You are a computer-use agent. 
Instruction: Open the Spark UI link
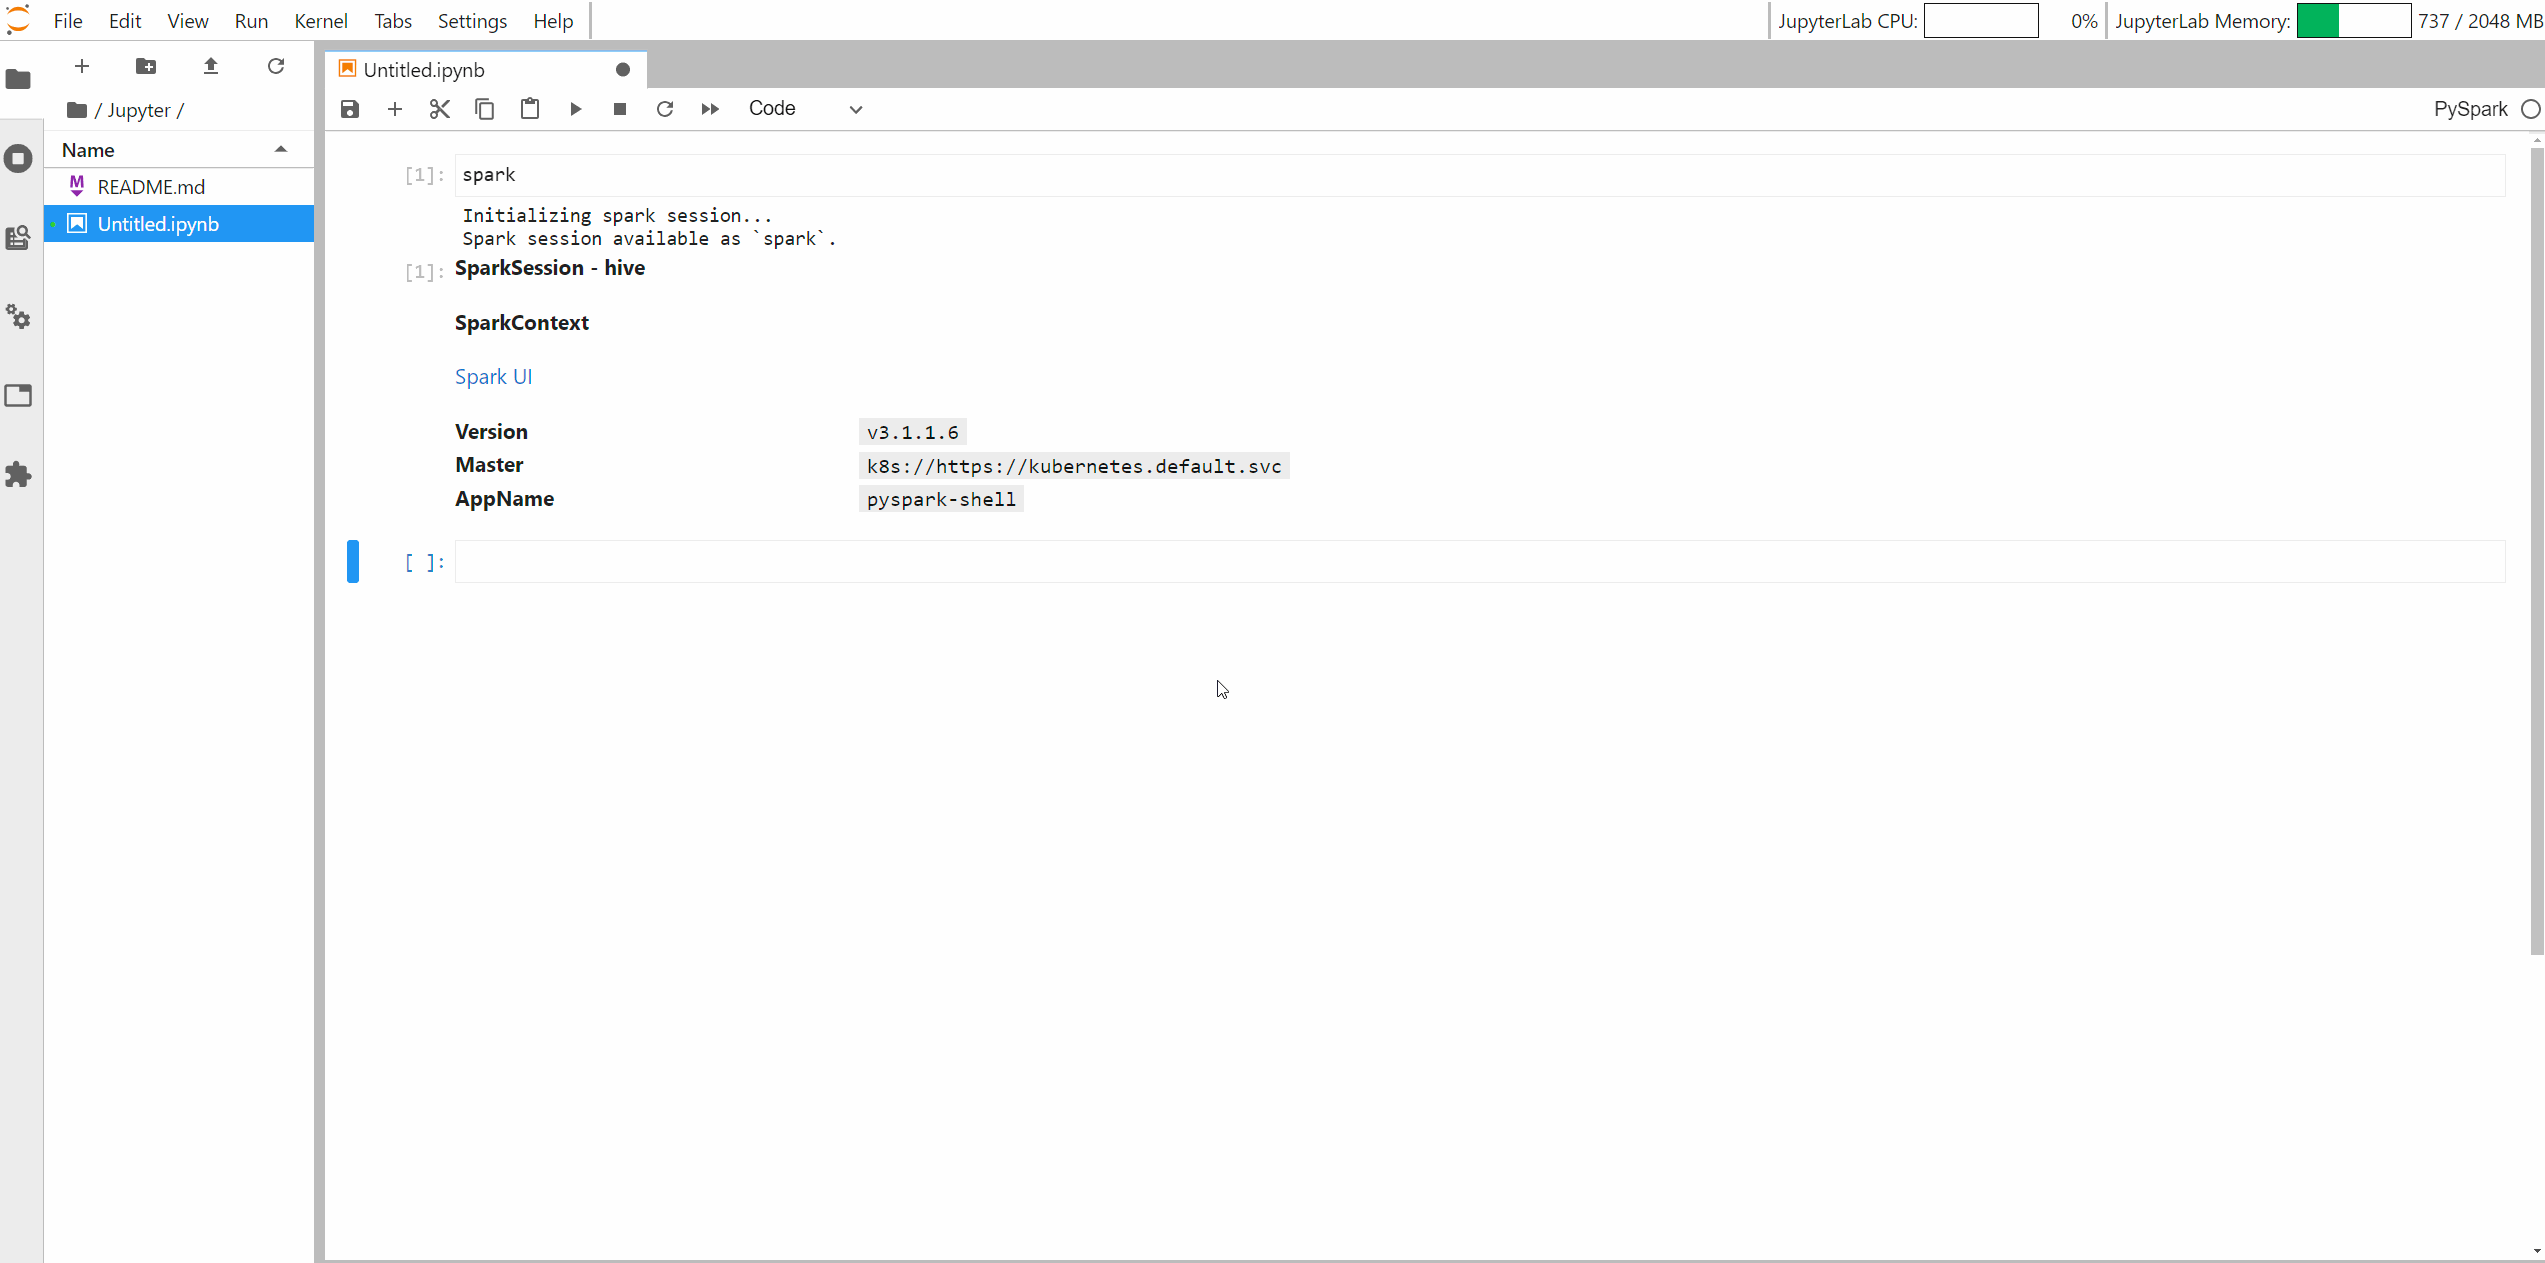(x=493, y=376)
